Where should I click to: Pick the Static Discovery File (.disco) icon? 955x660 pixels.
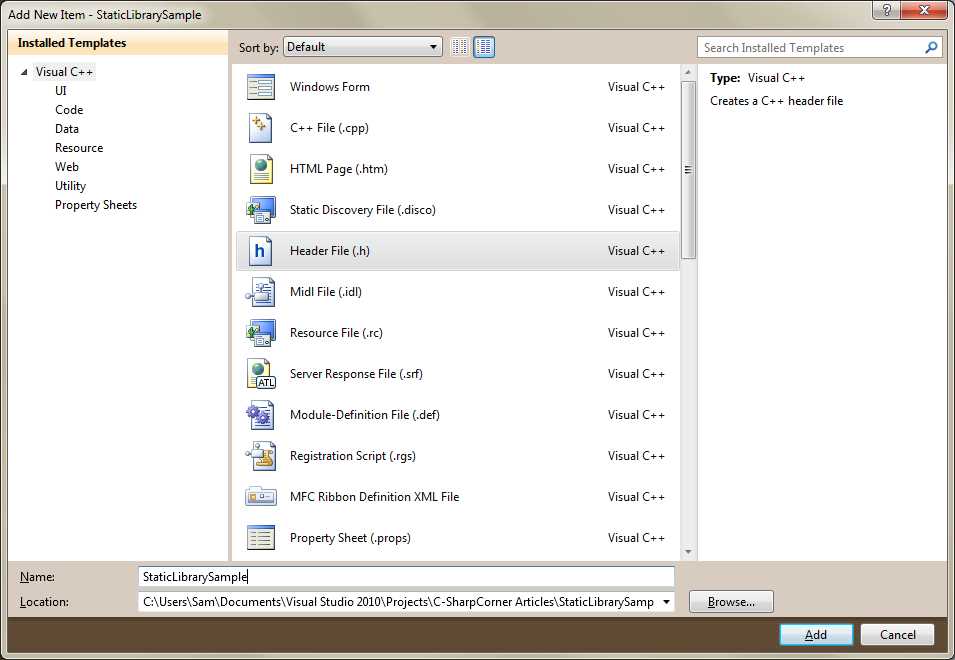260,209
